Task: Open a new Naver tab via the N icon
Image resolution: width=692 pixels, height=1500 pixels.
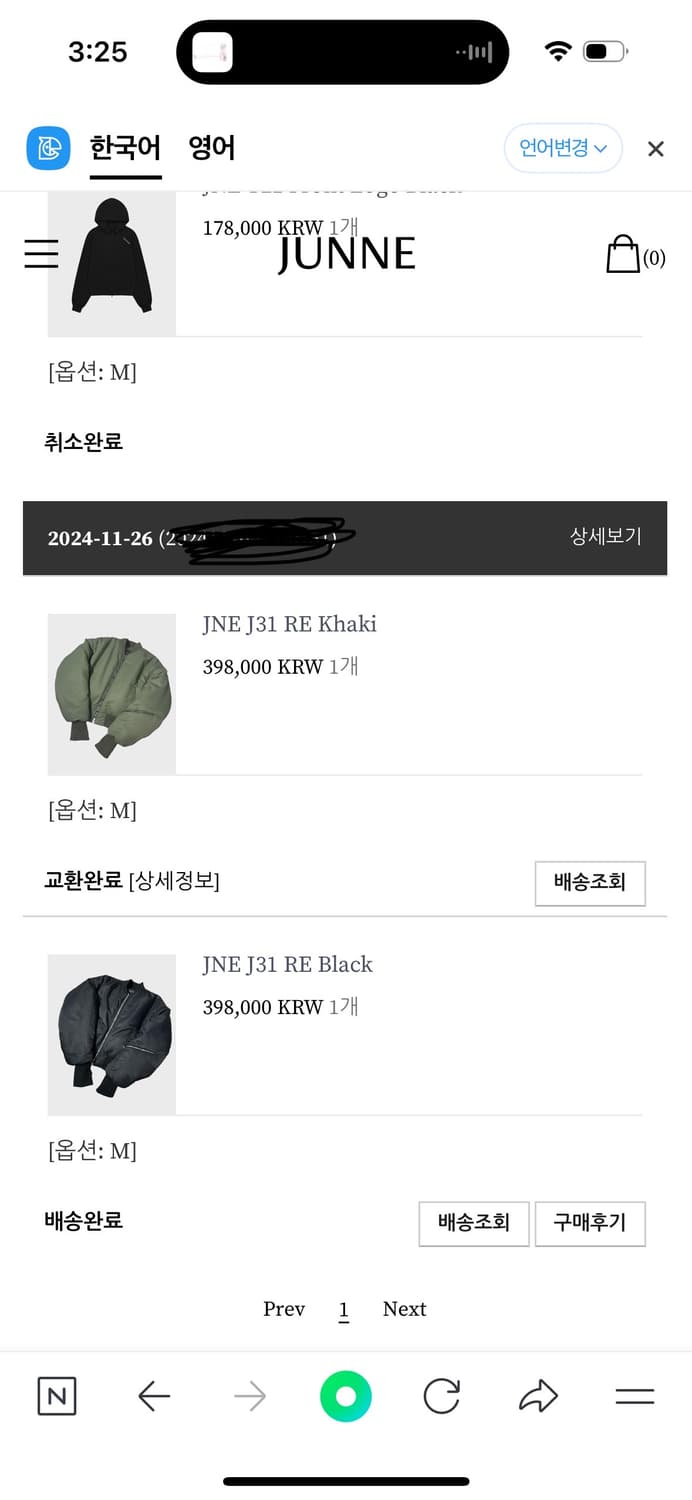Action: pyautogui.click(x=56, y=1397)
